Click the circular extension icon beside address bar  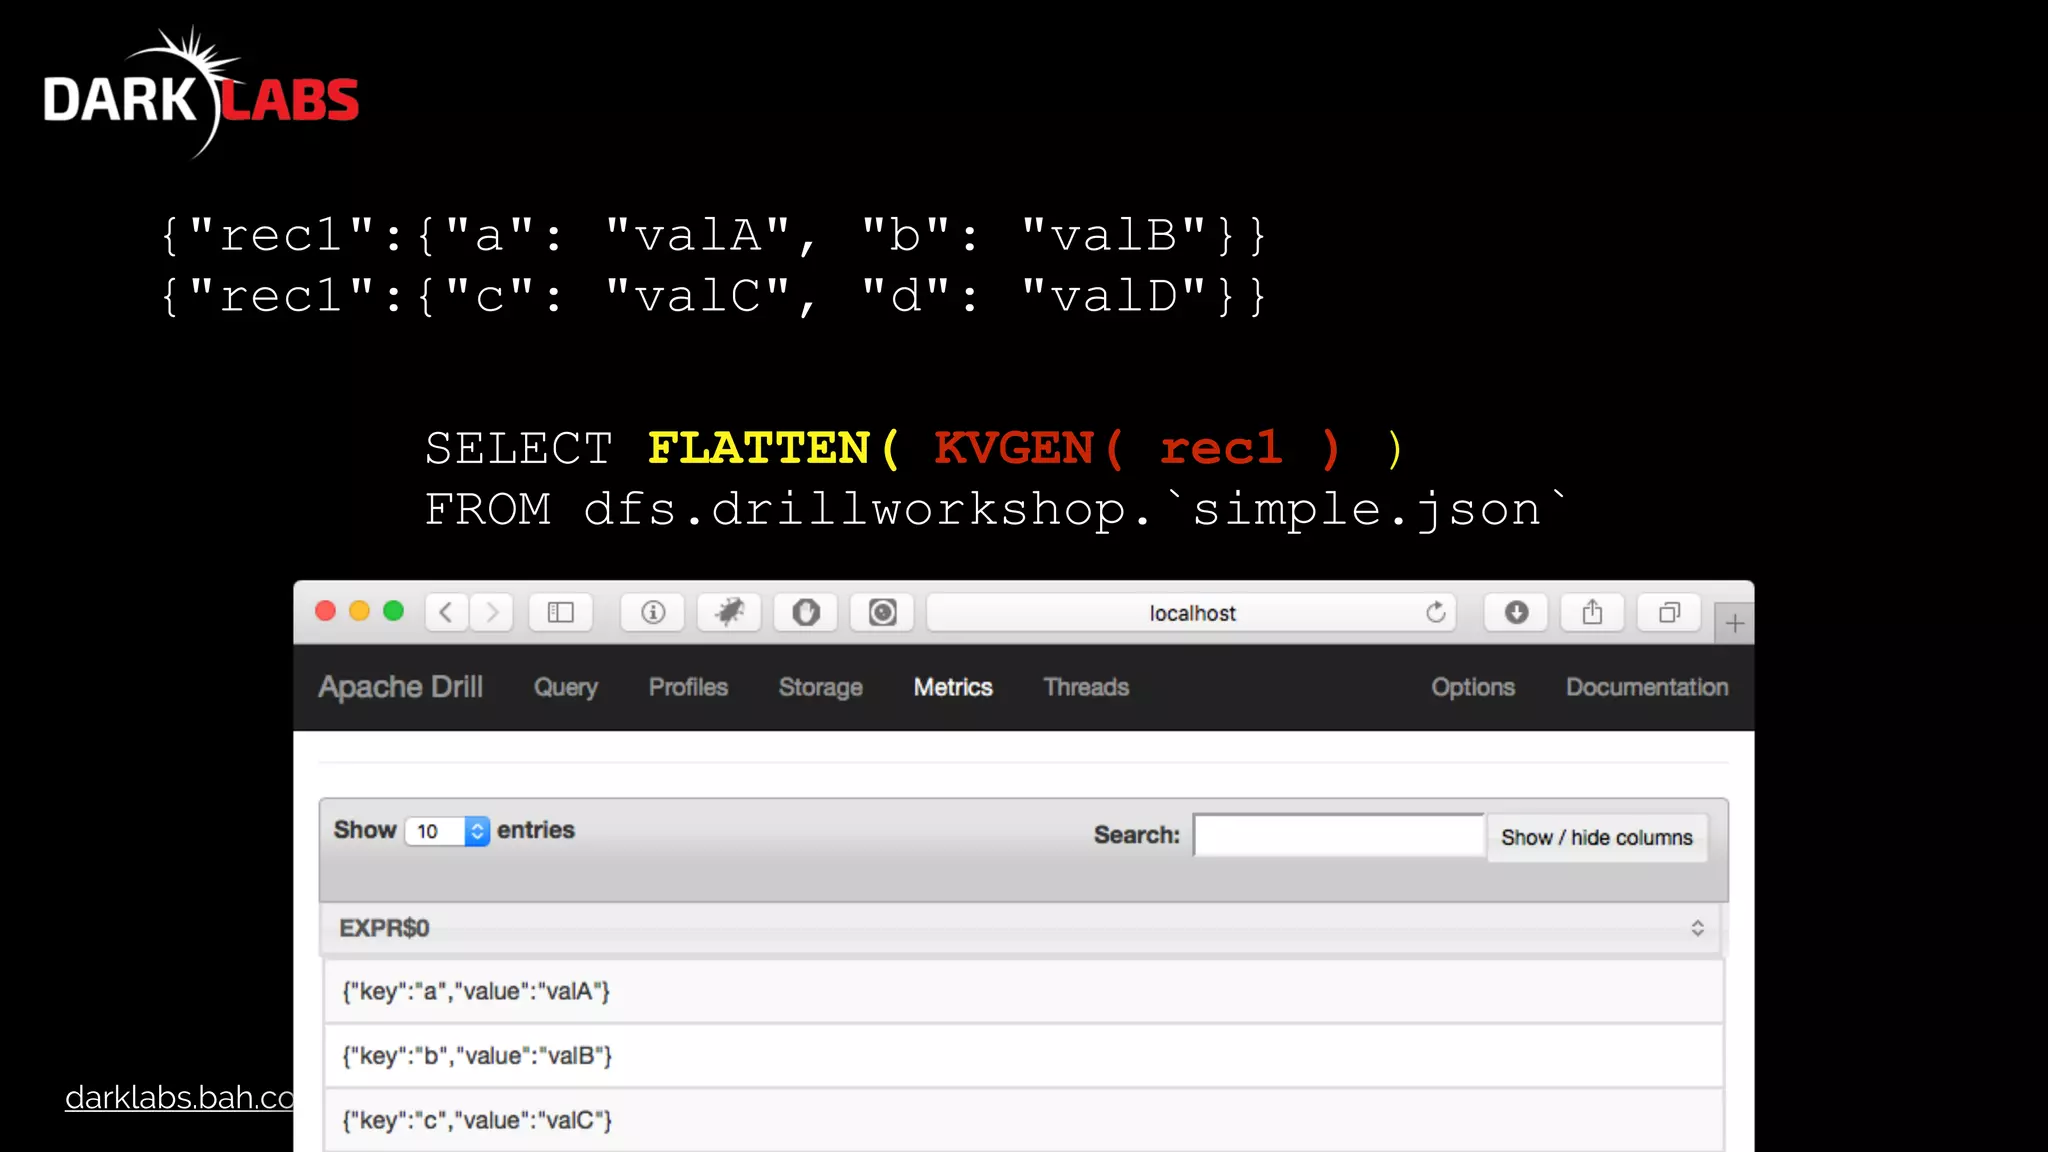pyautogui.click(x=882, y=612)
